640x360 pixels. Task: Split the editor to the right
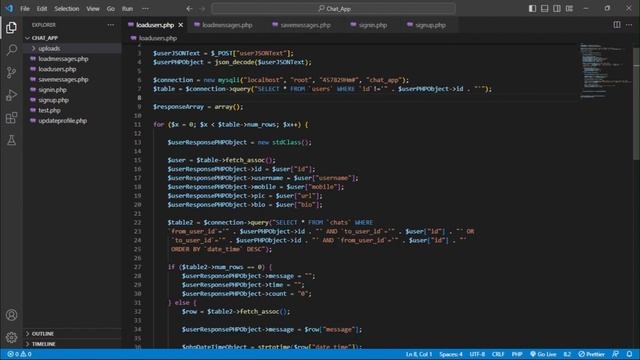[x=617, y=25]
